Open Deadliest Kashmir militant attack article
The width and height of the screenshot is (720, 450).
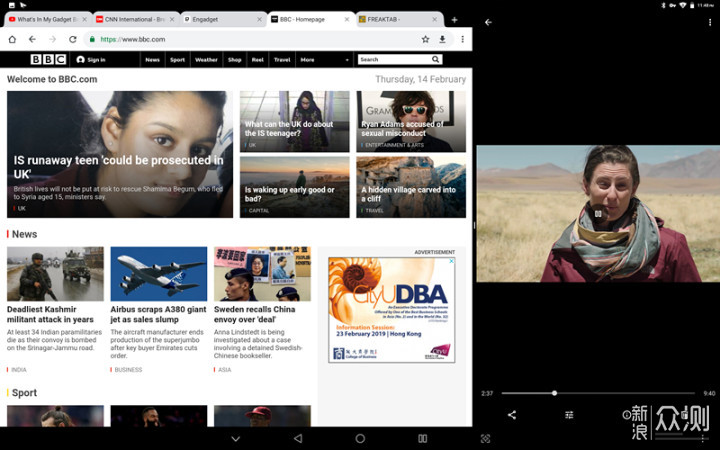[x=50, y=315]
